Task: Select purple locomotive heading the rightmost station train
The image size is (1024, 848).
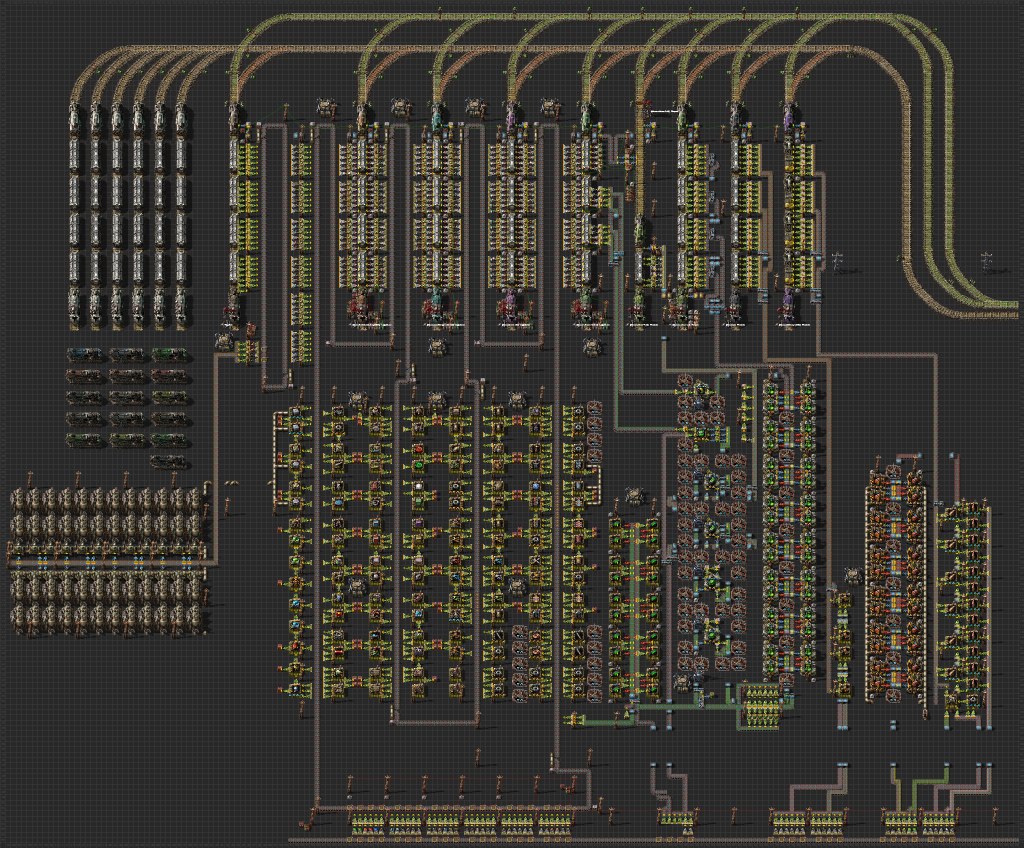Action: point(791,118)
